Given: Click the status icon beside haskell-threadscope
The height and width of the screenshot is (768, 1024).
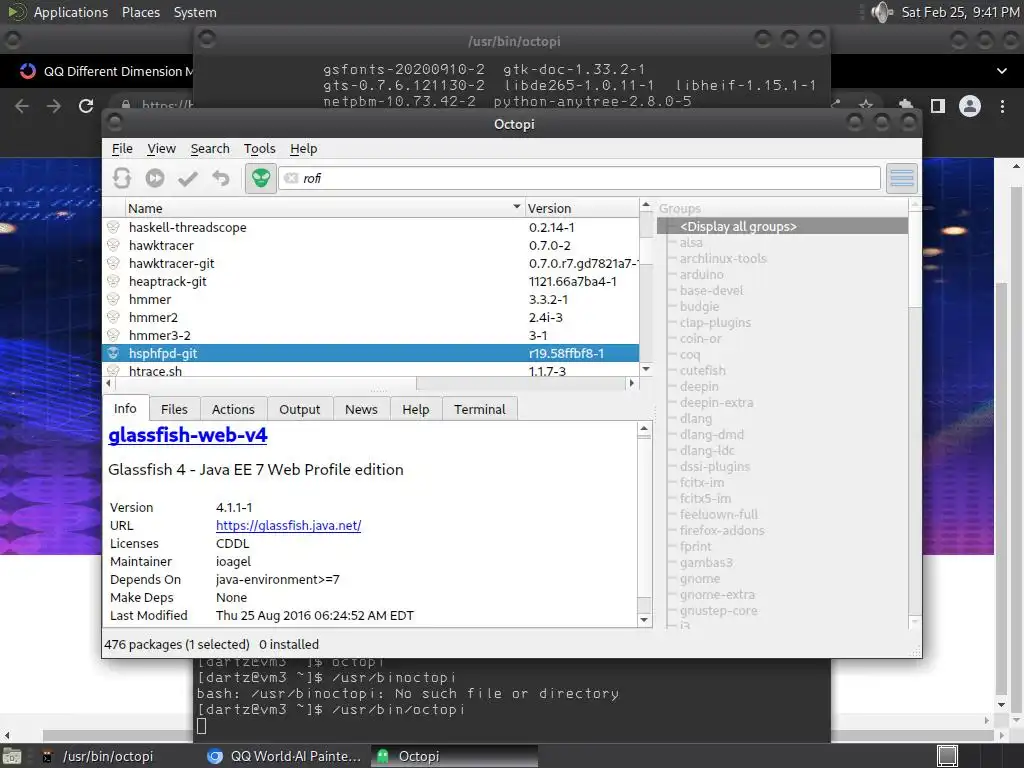Looking at the screenshot, I should 114,227.
